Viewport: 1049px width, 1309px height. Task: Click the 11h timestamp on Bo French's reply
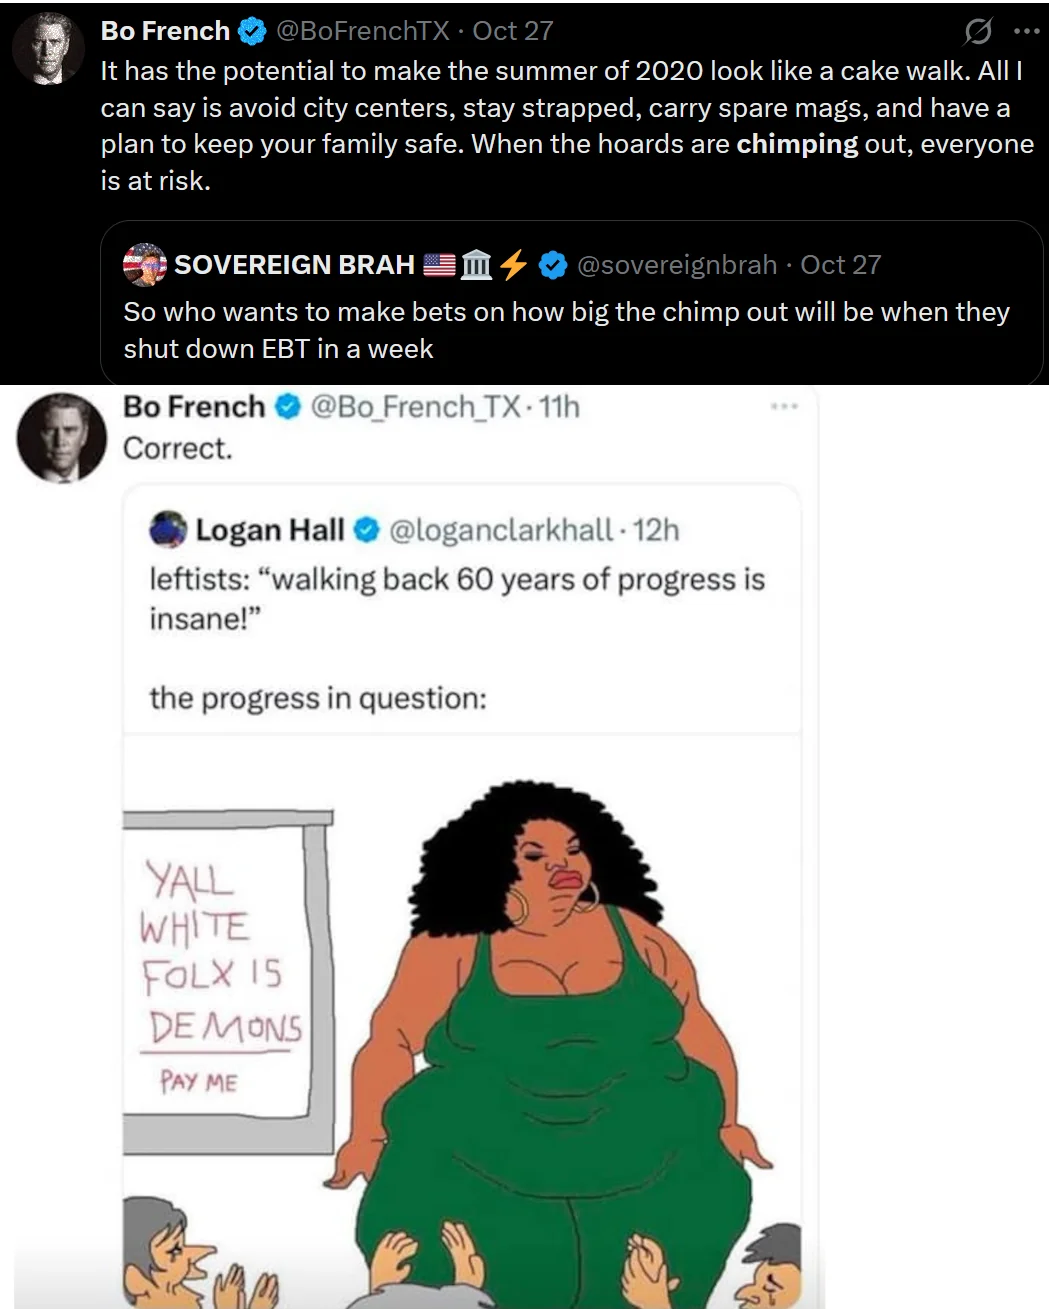pyautogui.click(x=559, y=406)
